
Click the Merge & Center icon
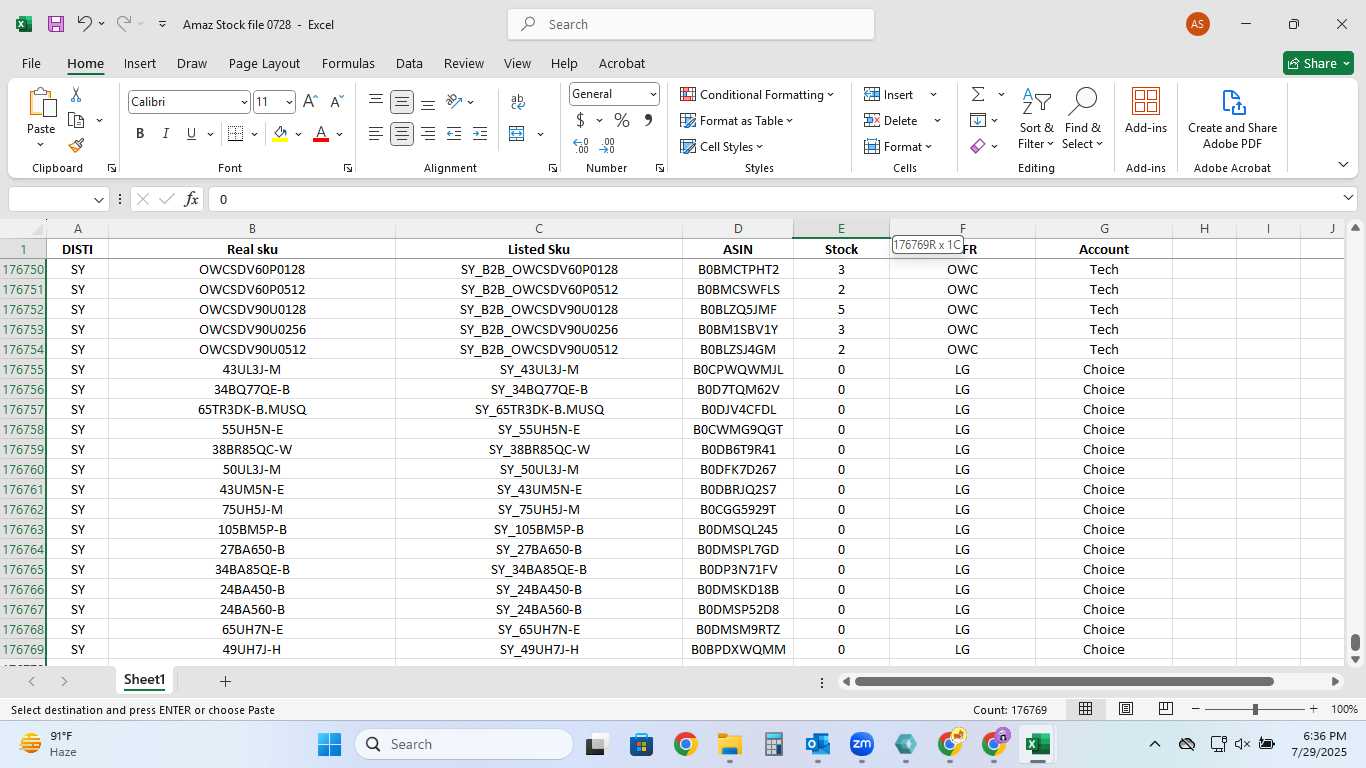pyautogui.click(x=517, y=134)
